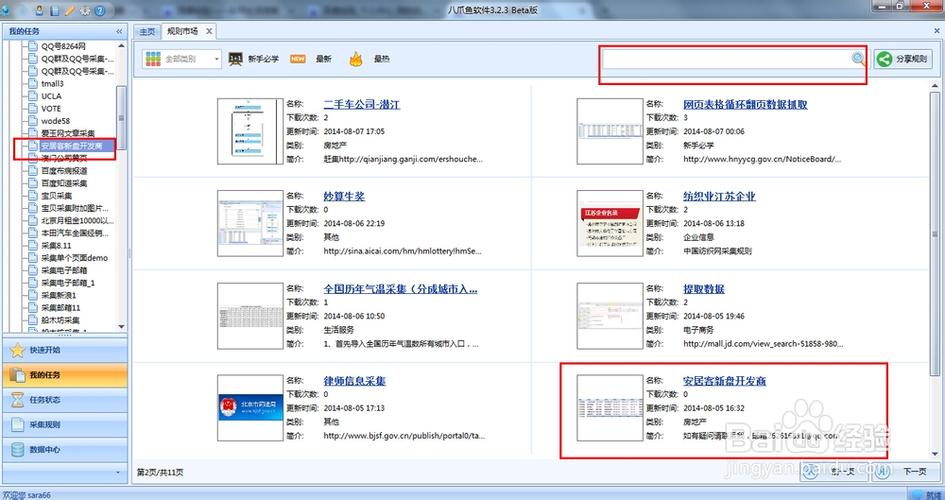Select task 采集8.11 in tree
Viewport: 945px width, 500px height.
click(x=56, y=245)
